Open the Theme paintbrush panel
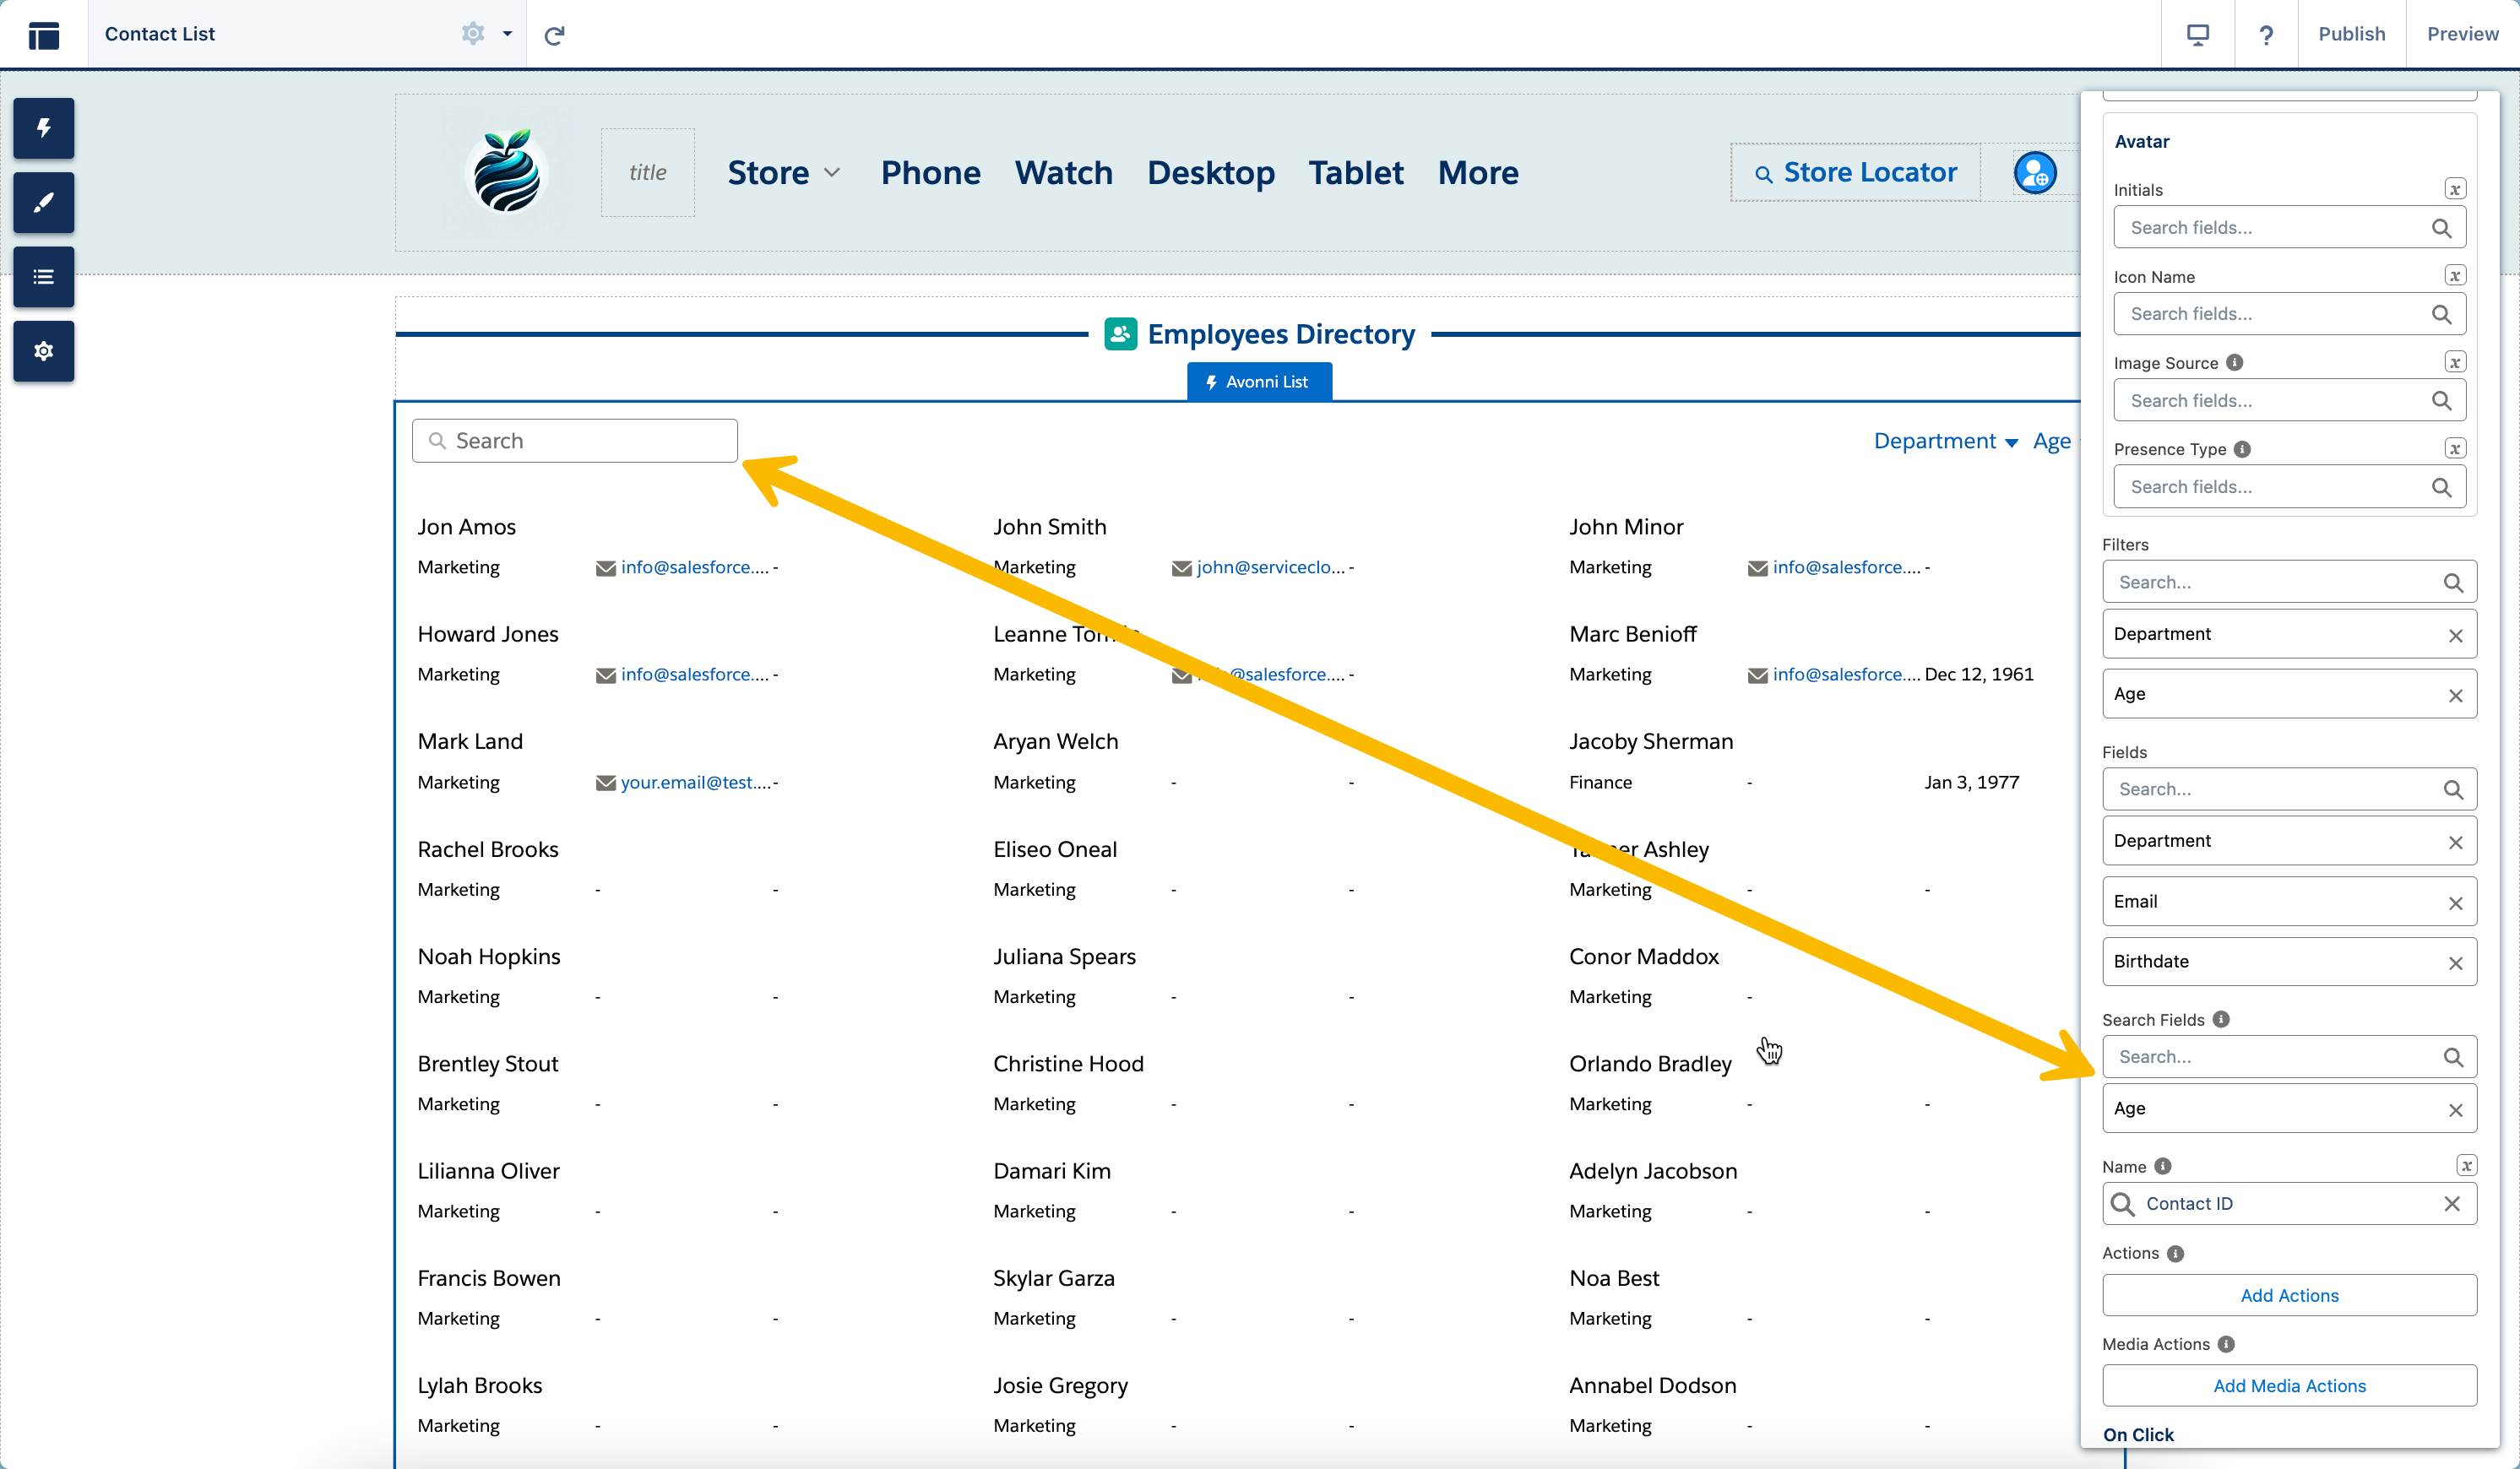Image resolution: width=2520 pixels, height=1469 pixels. [x=43, y=203]
